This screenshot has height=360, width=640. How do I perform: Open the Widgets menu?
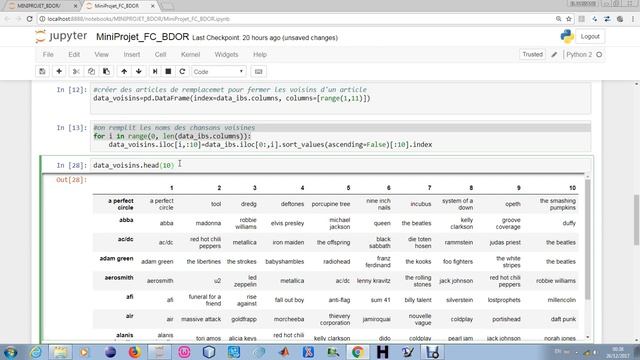point(226,54)
